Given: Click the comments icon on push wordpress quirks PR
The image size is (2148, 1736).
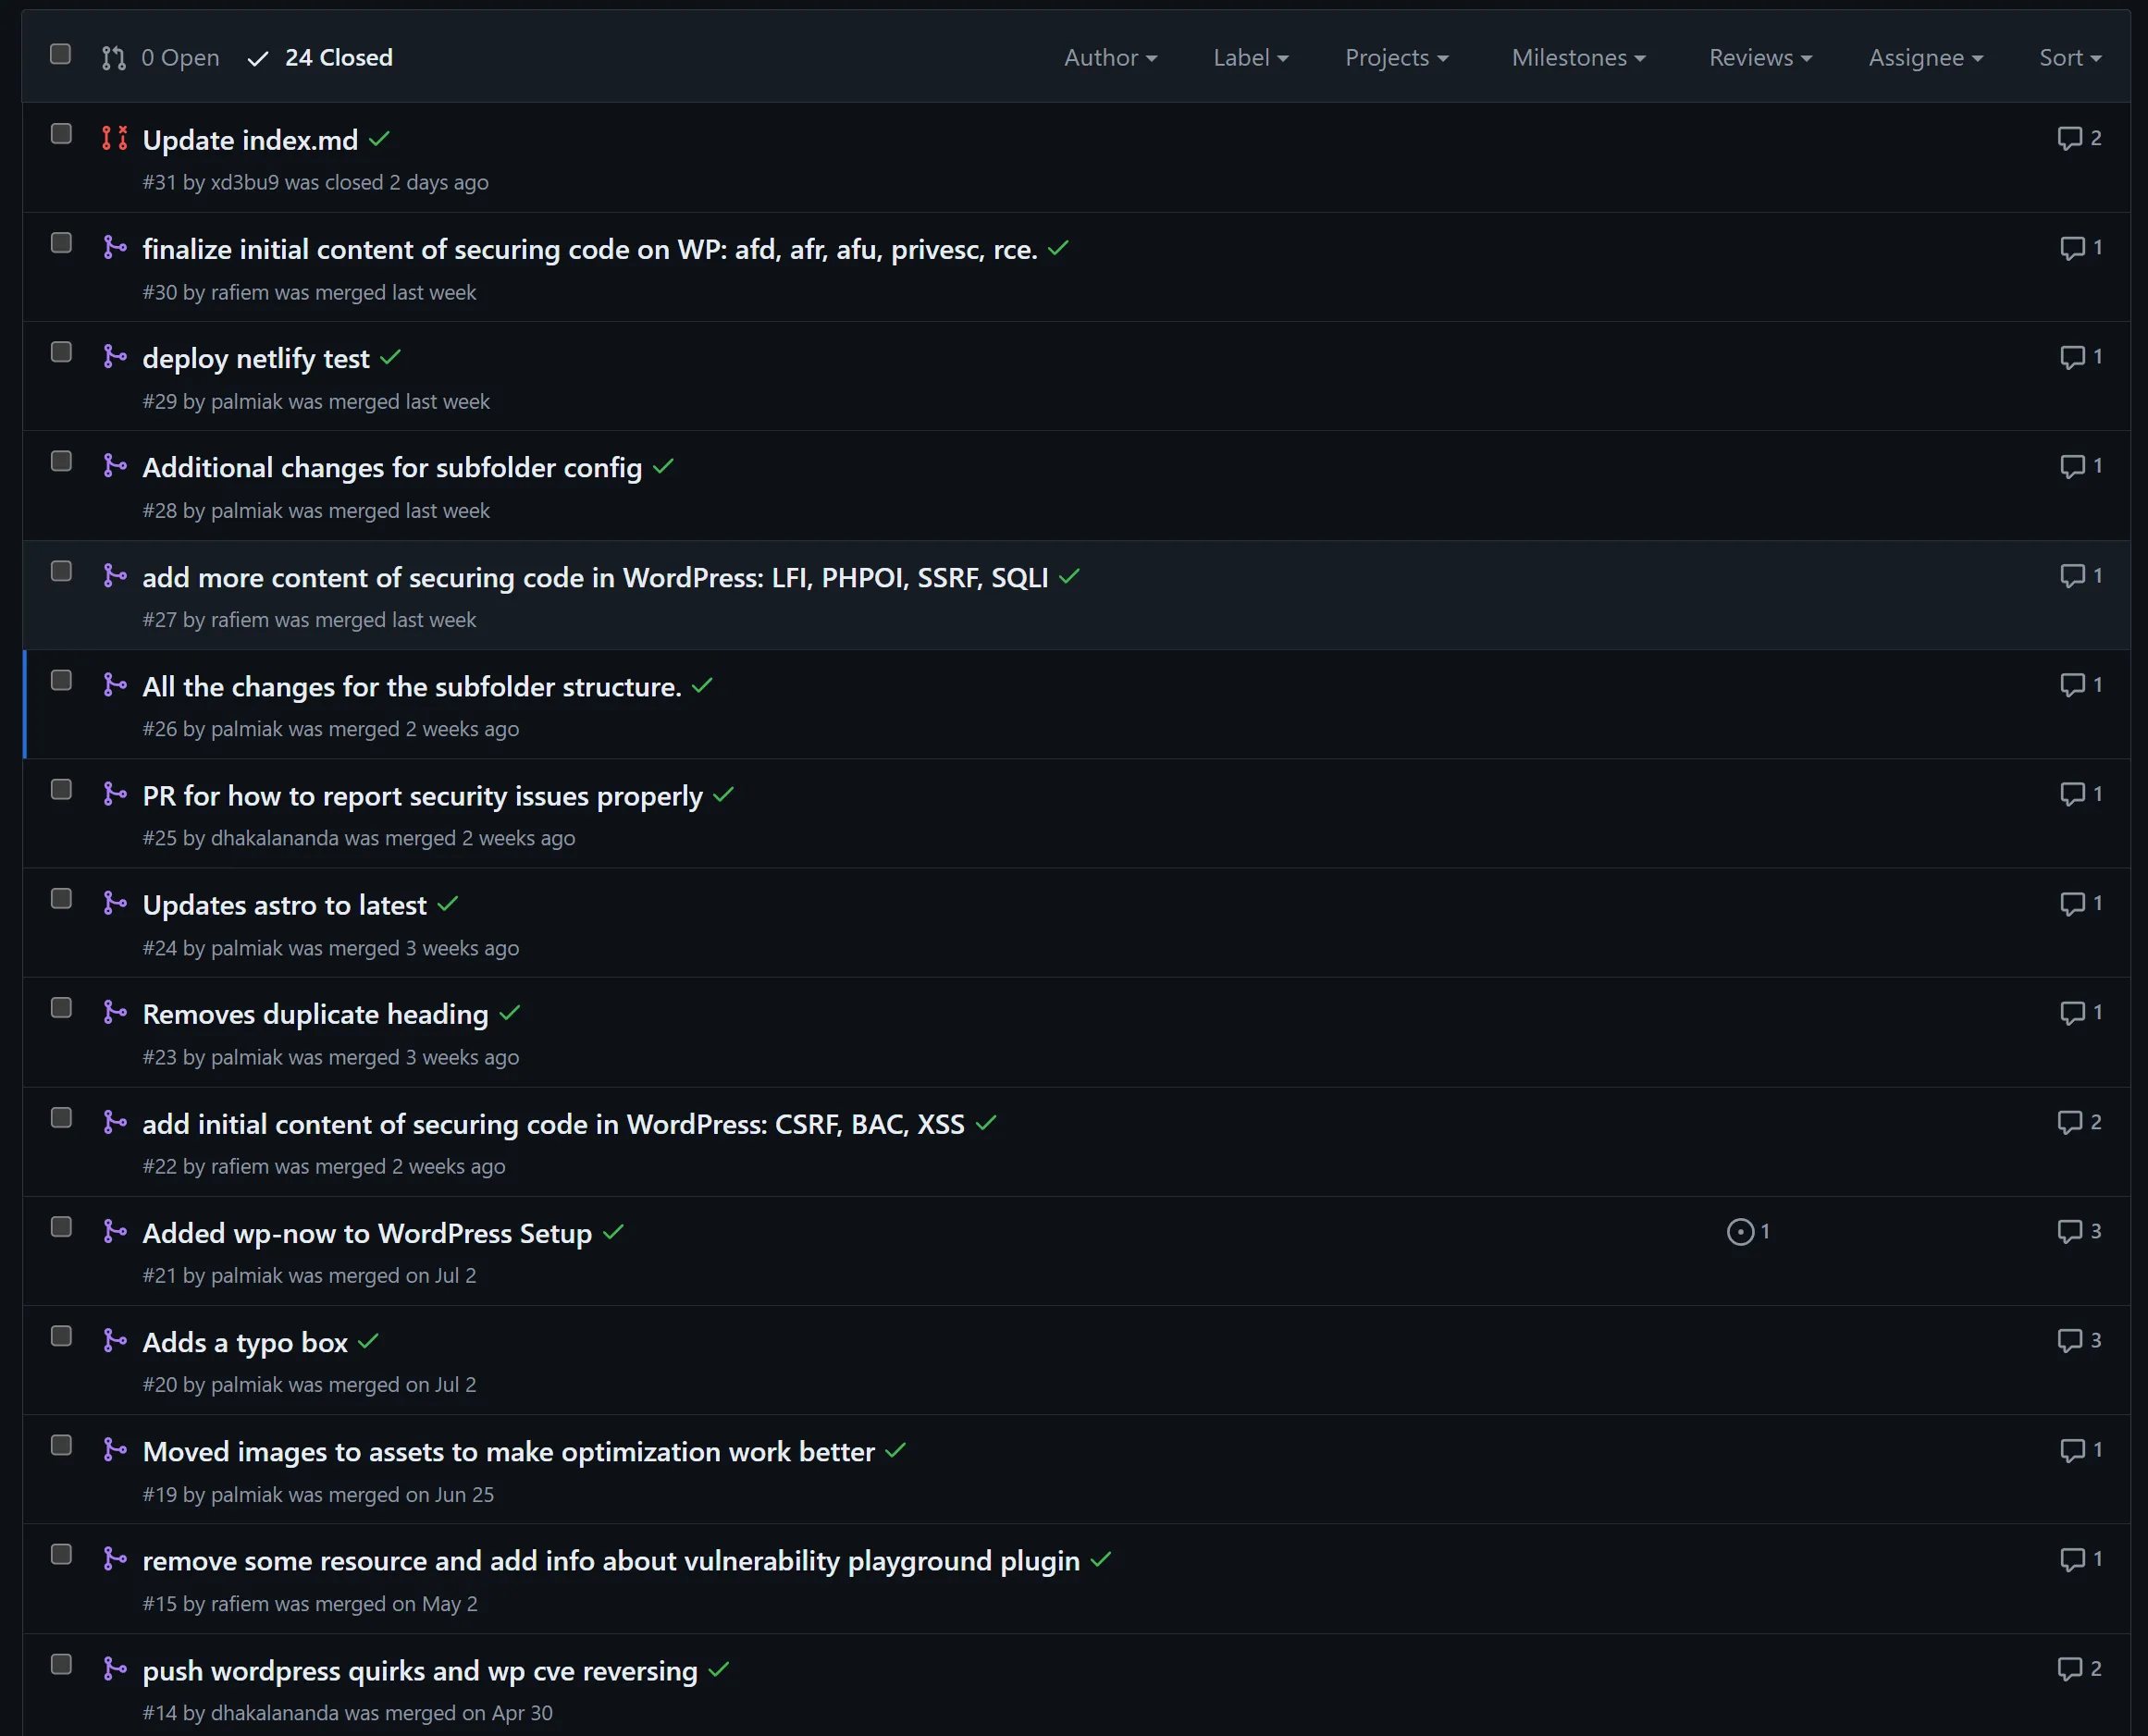Looking at the screenshot, I should (2069, 1669).
